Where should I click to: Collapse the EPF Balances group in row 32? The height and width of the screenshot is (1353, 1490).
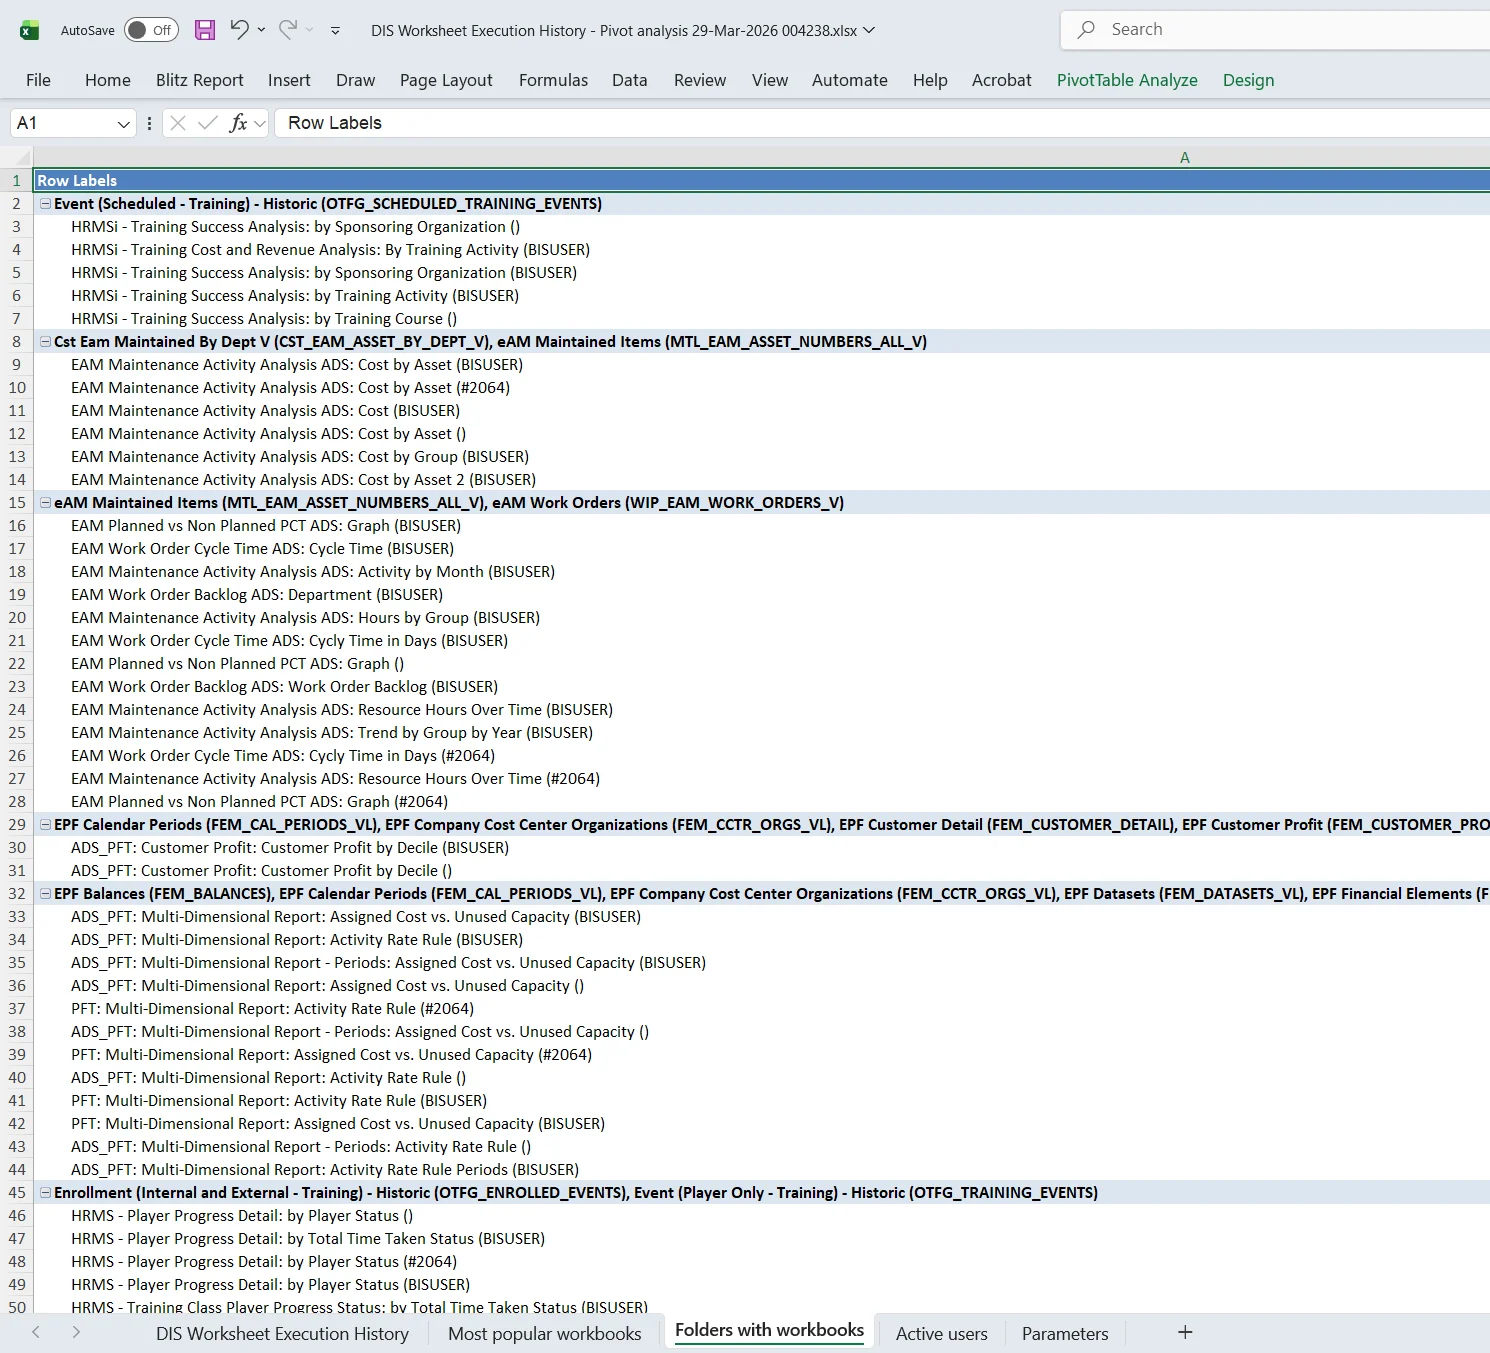coord(45,893)
